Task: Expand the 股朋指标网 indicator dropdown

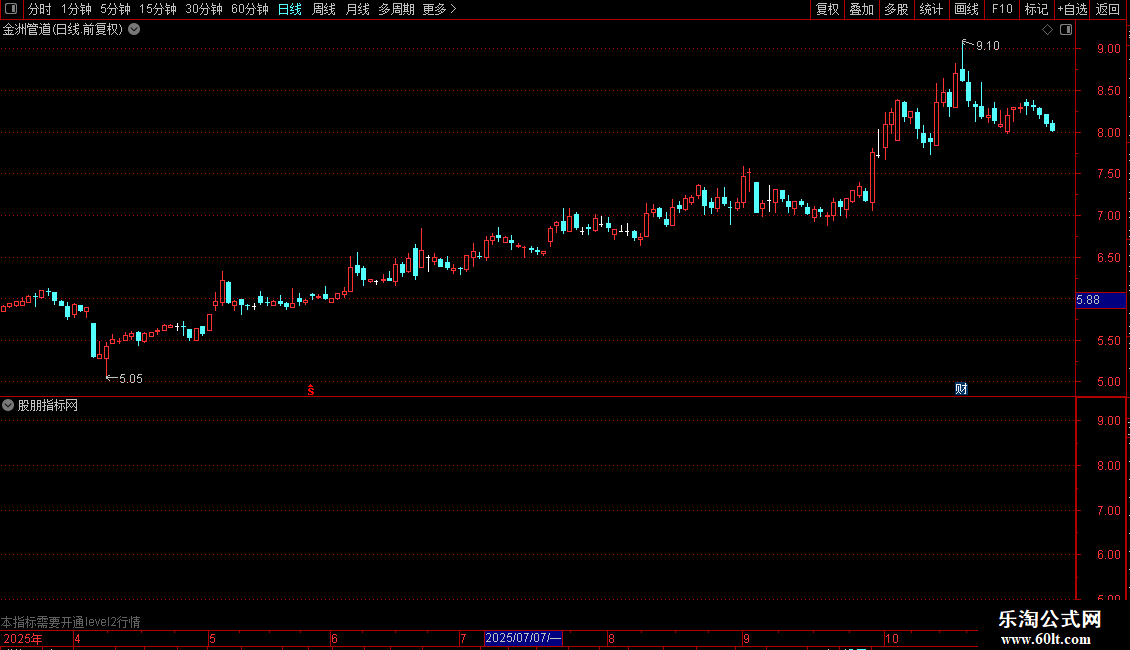Action: [x=8, y=405]
